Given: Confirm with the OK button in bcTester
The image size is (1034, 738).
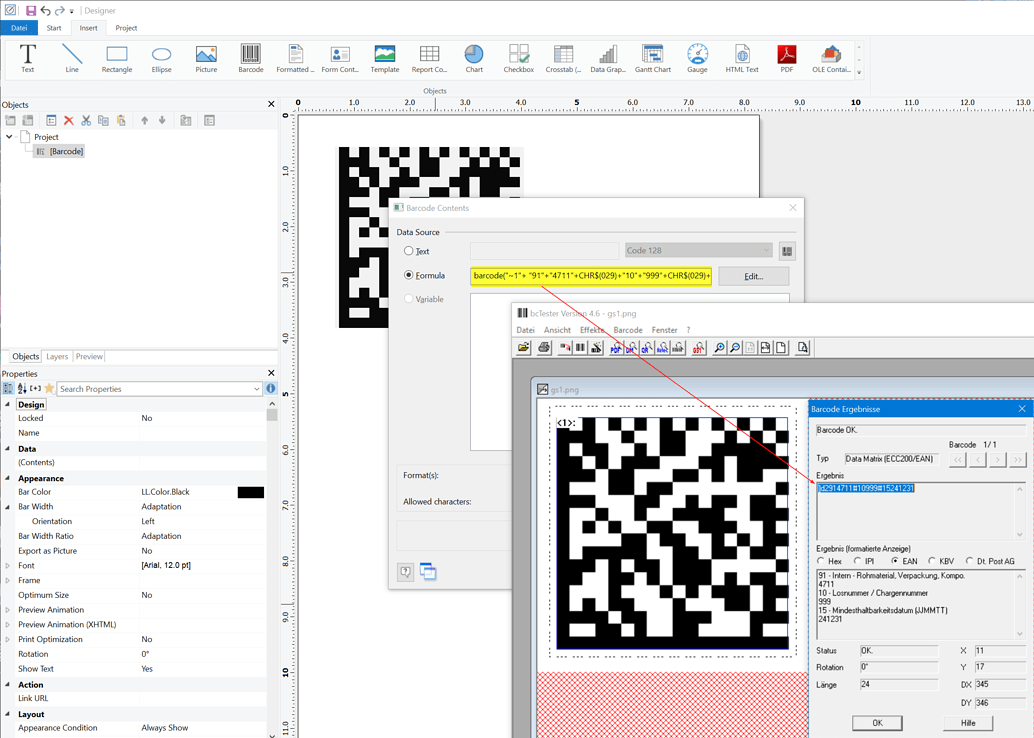Looking at the screenshot, I should (x=877, y=722).
